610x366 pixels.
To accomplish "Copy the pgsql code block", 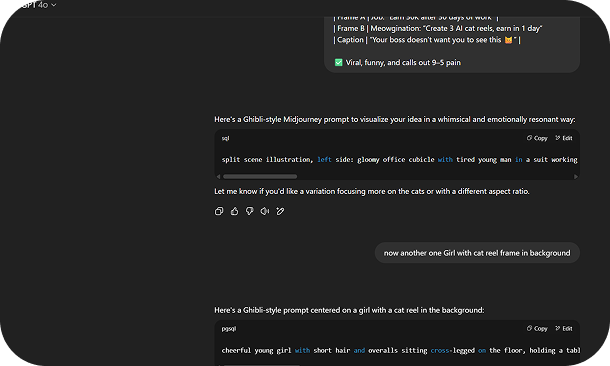I will coord(537,329).
